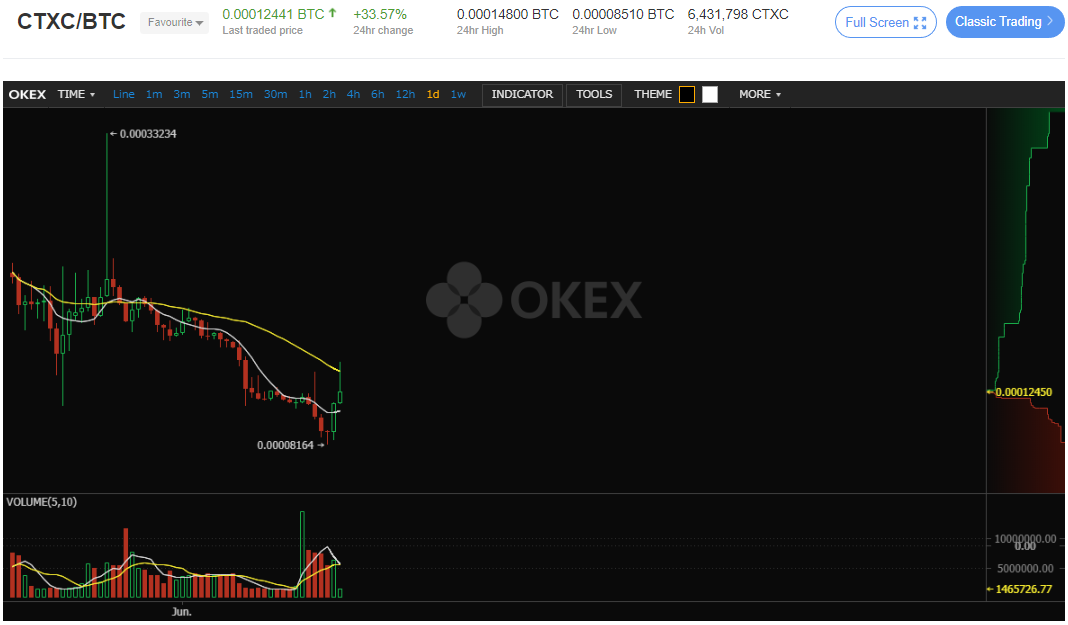The width and height of the screenshot is (1068, 625).
Task: Set chart interval to 15m
Action: click(x=240, y=94)
